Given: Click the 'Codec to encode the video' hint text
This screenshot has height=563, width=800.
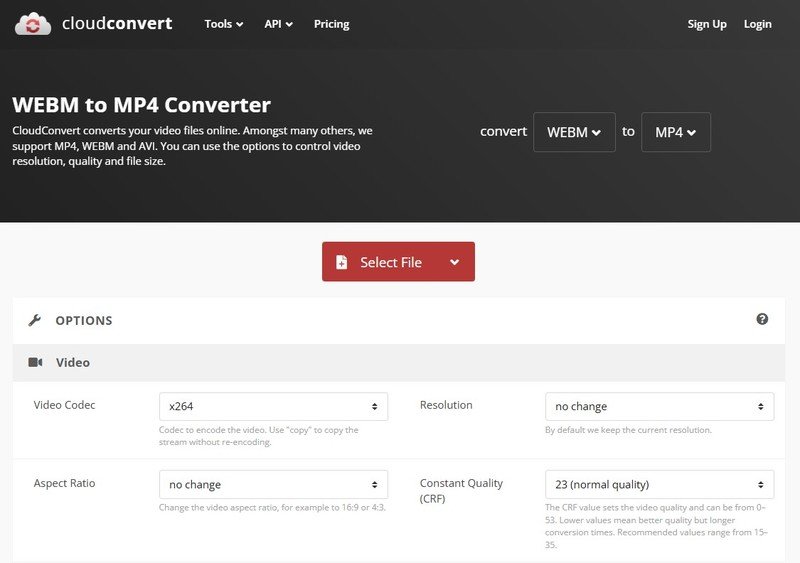Looking at the screenshot, I should point(259,436).
